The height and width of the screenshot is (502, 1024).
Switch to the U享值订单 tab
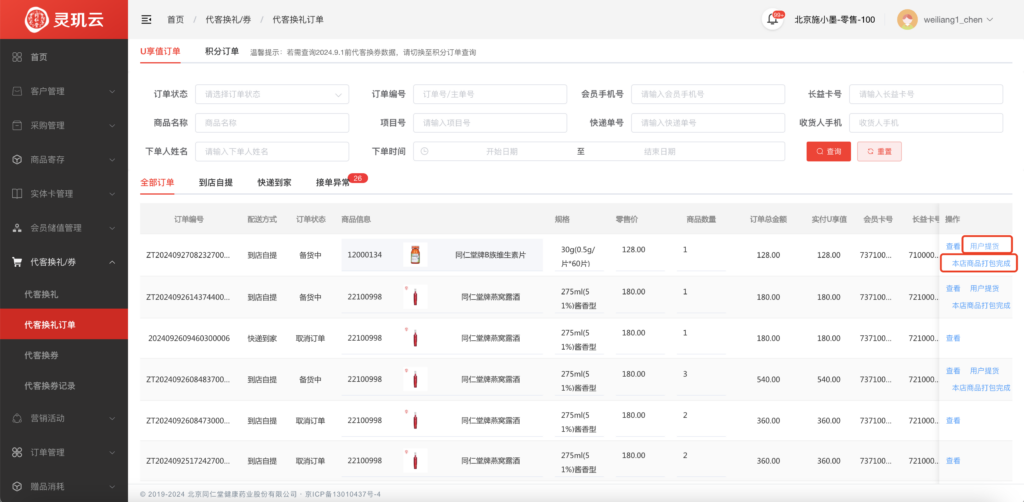pyautogui.click(x=160, y=52)
